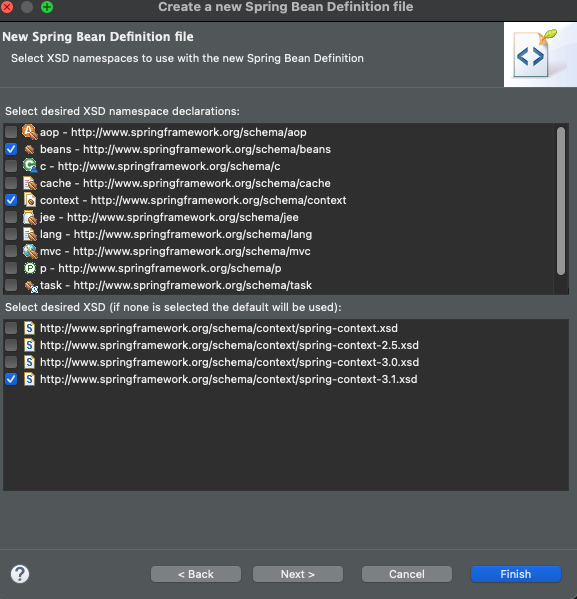Click the Finish button

(x=515, y=574)
